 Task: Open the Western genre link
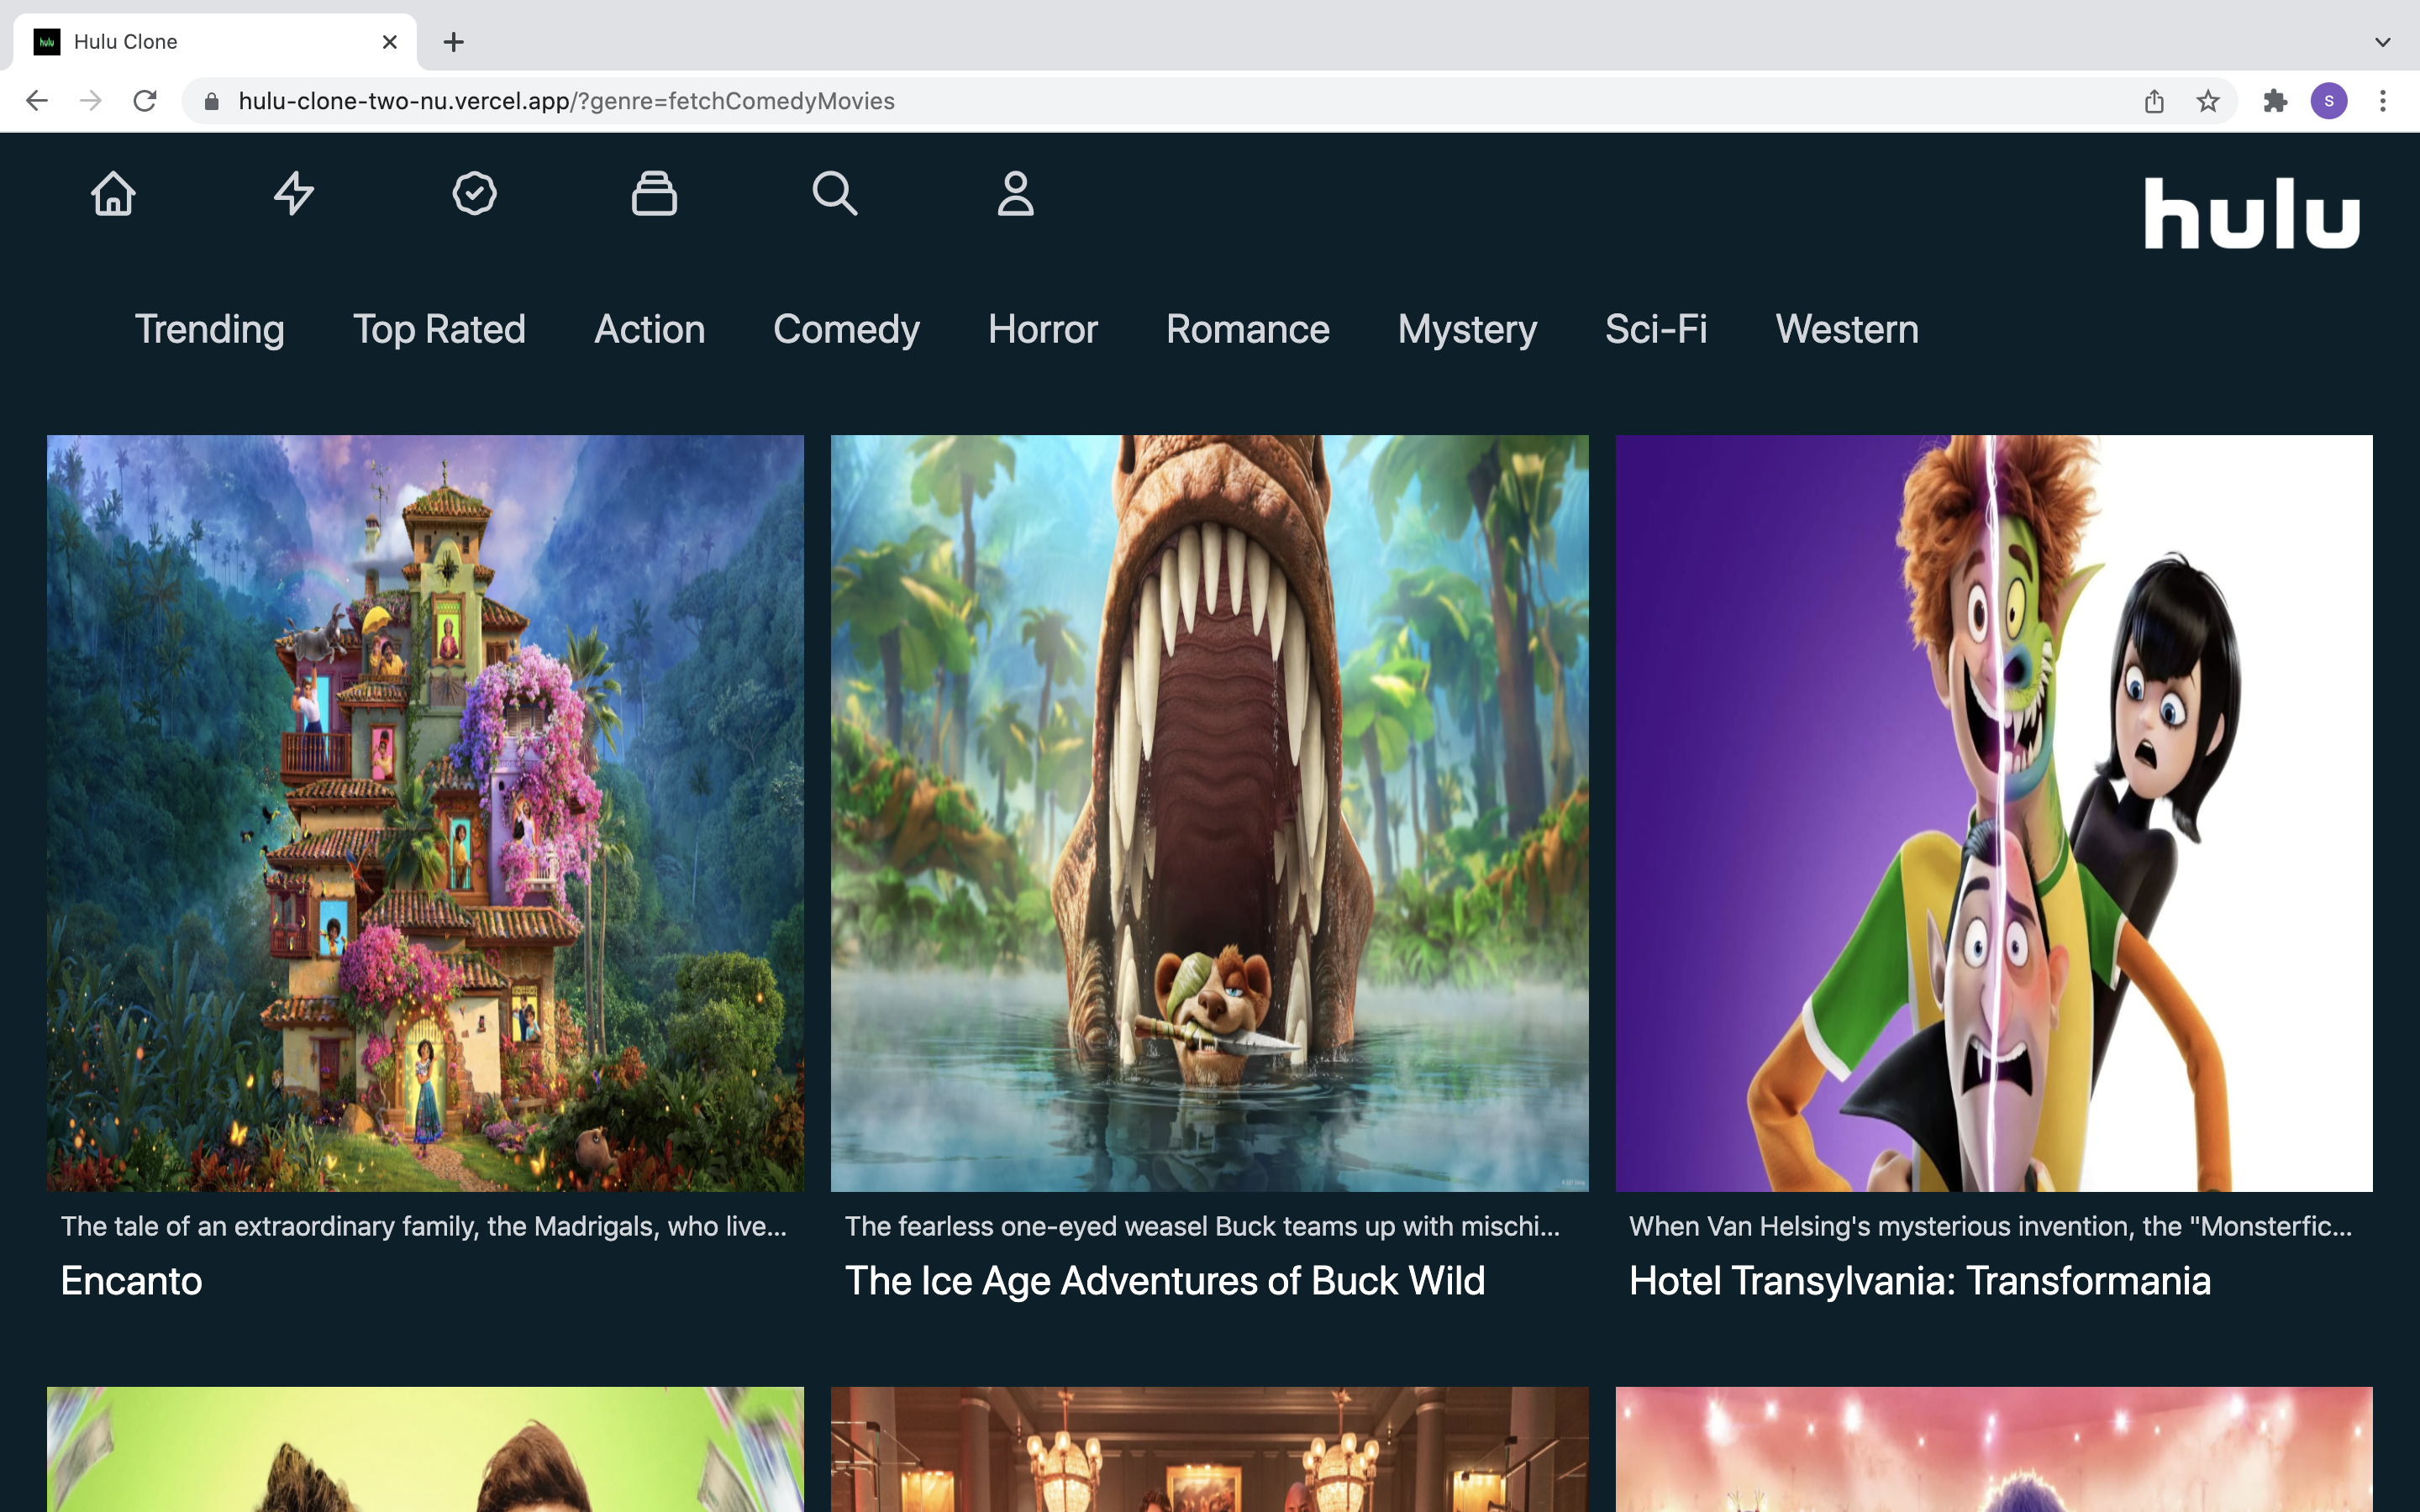tap(1846, 329)
